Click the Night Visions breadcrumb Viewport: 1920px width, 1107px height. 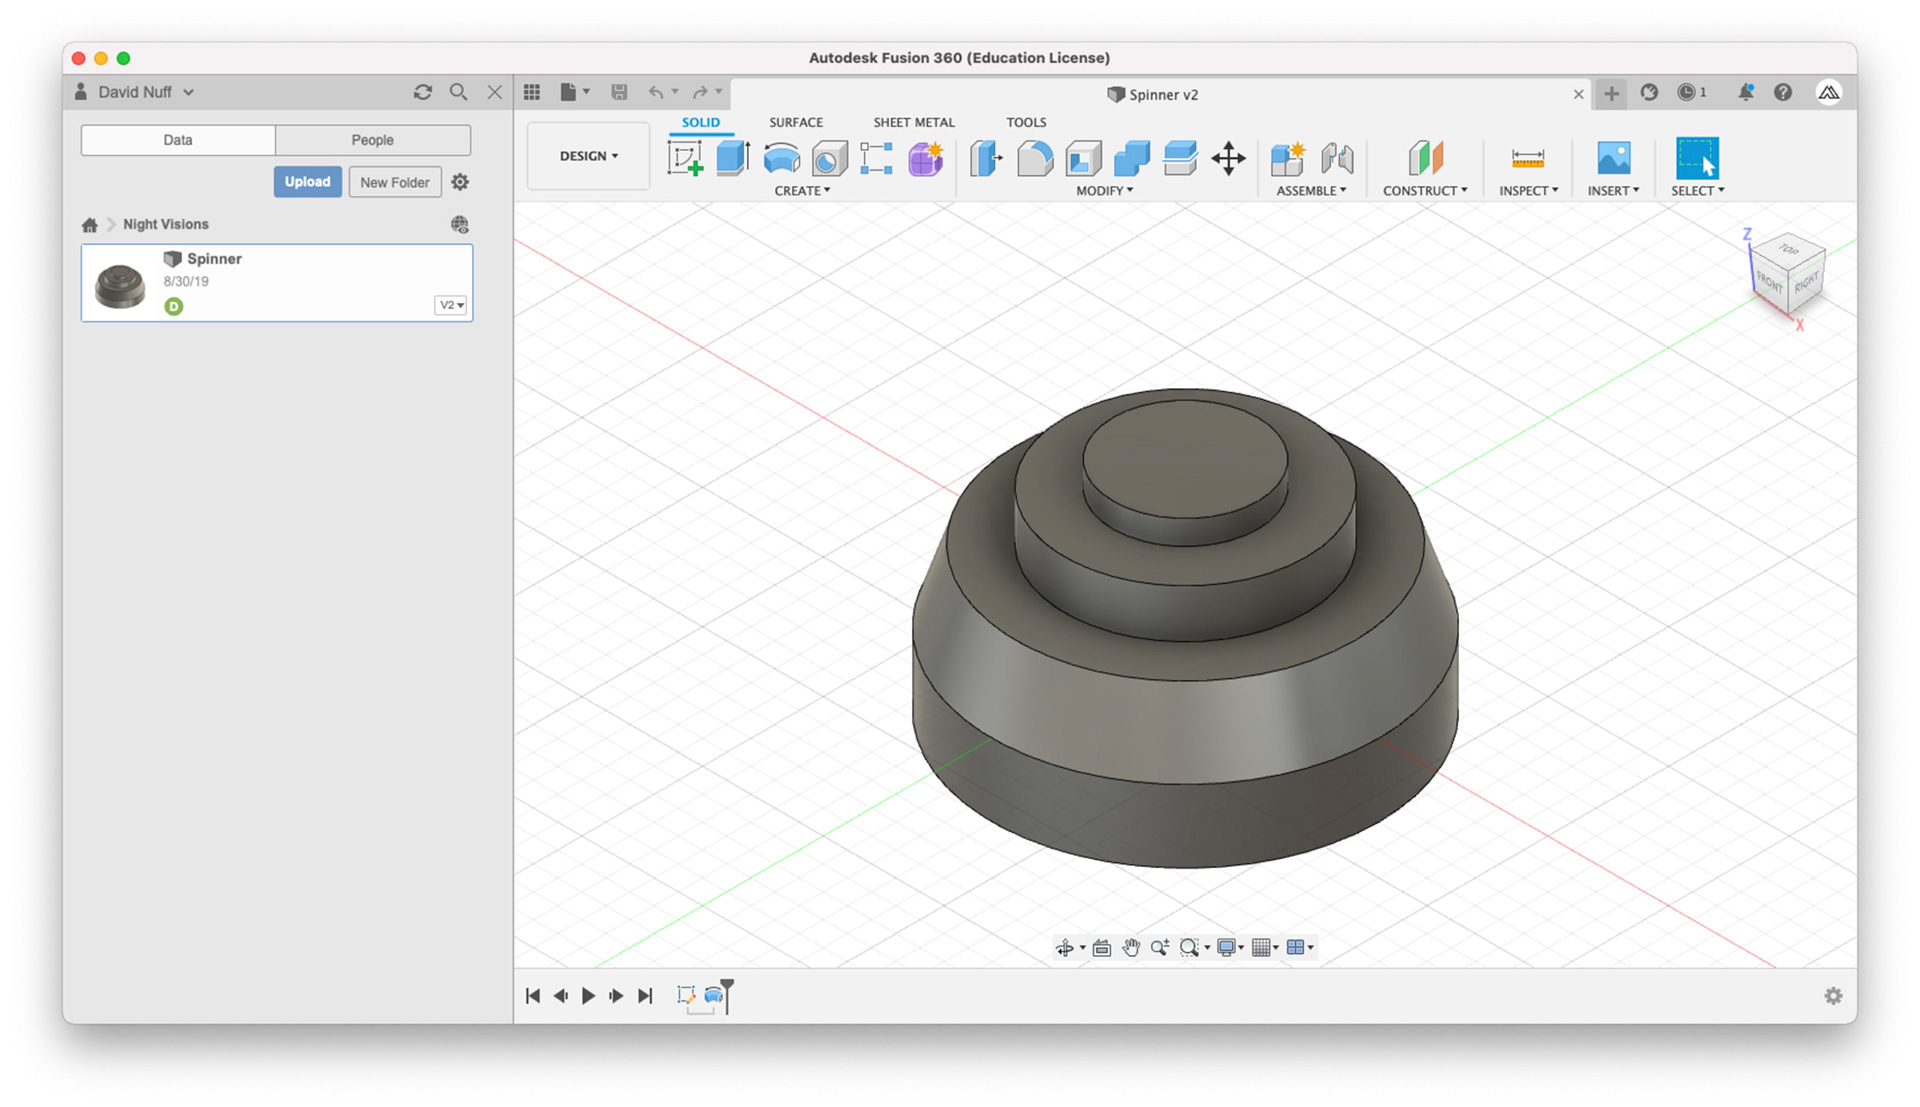pos(166,225)
